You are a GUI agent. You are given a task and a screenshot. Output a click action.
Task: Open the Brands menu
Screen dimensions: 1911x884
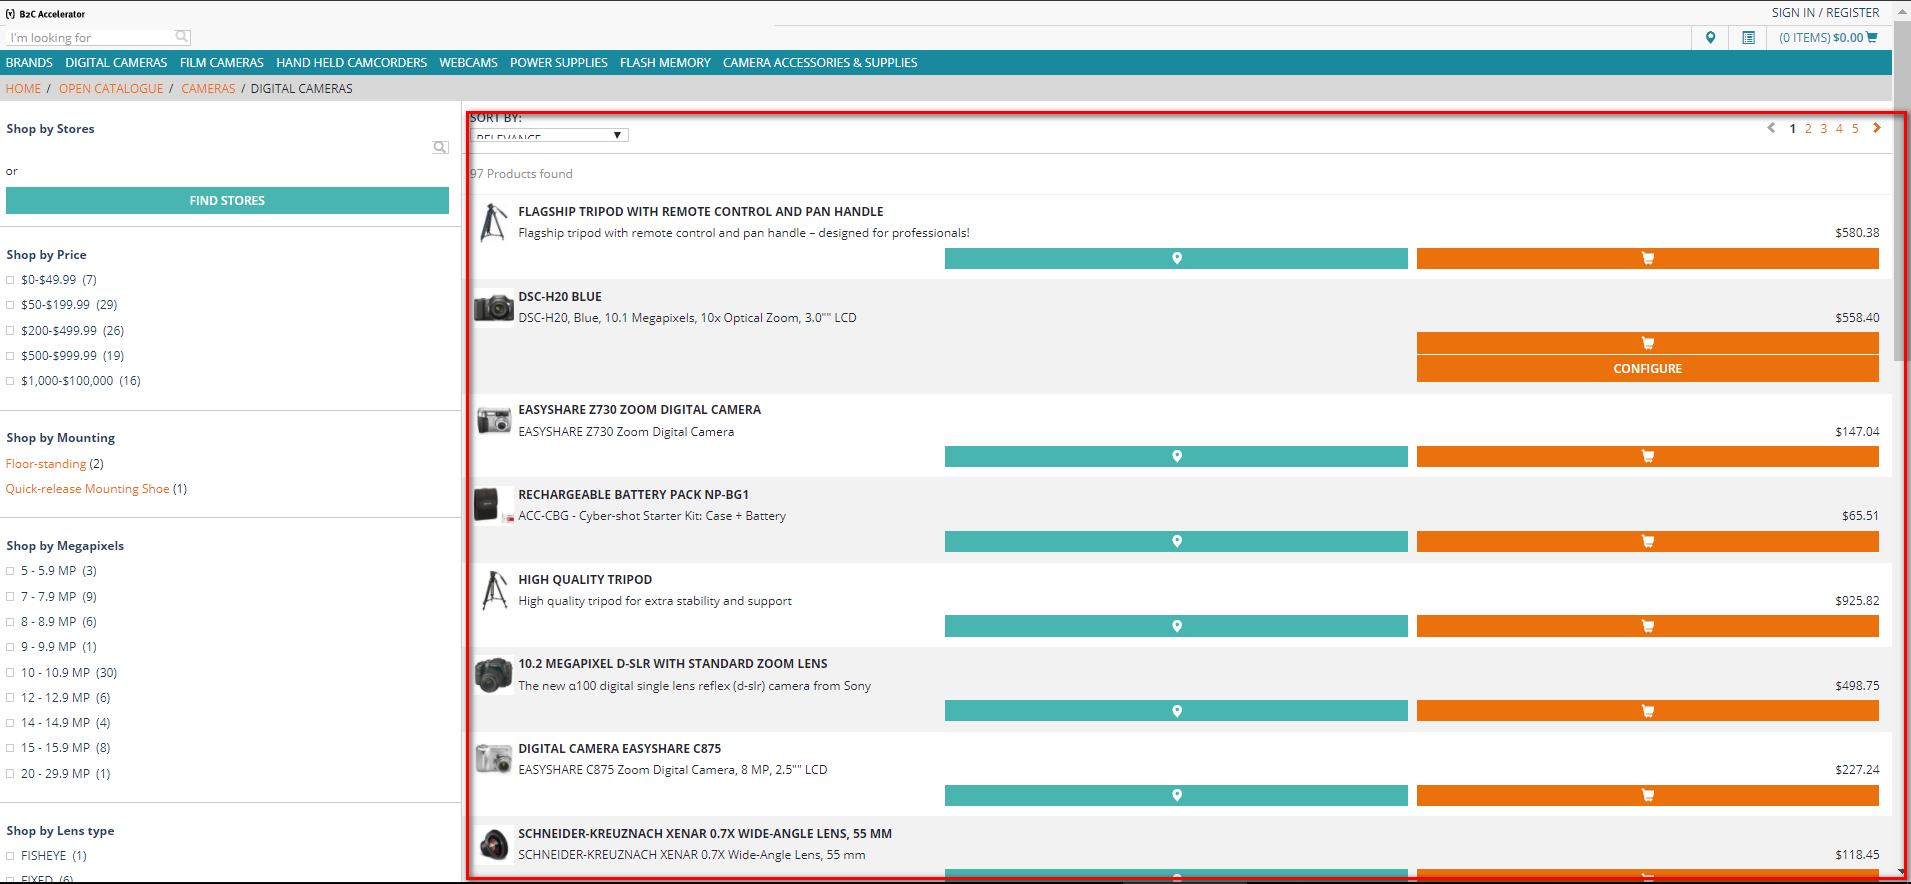29,62
